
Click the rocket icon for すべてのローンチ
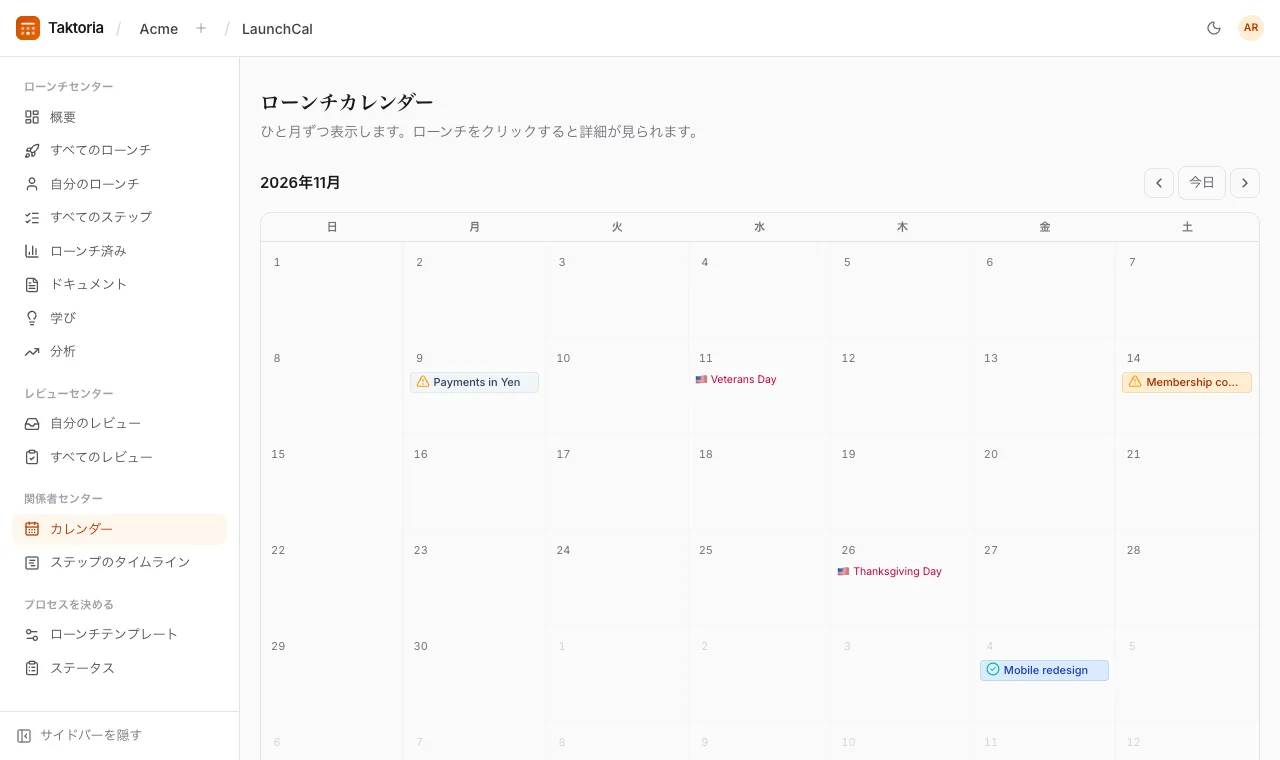point(32,150)
